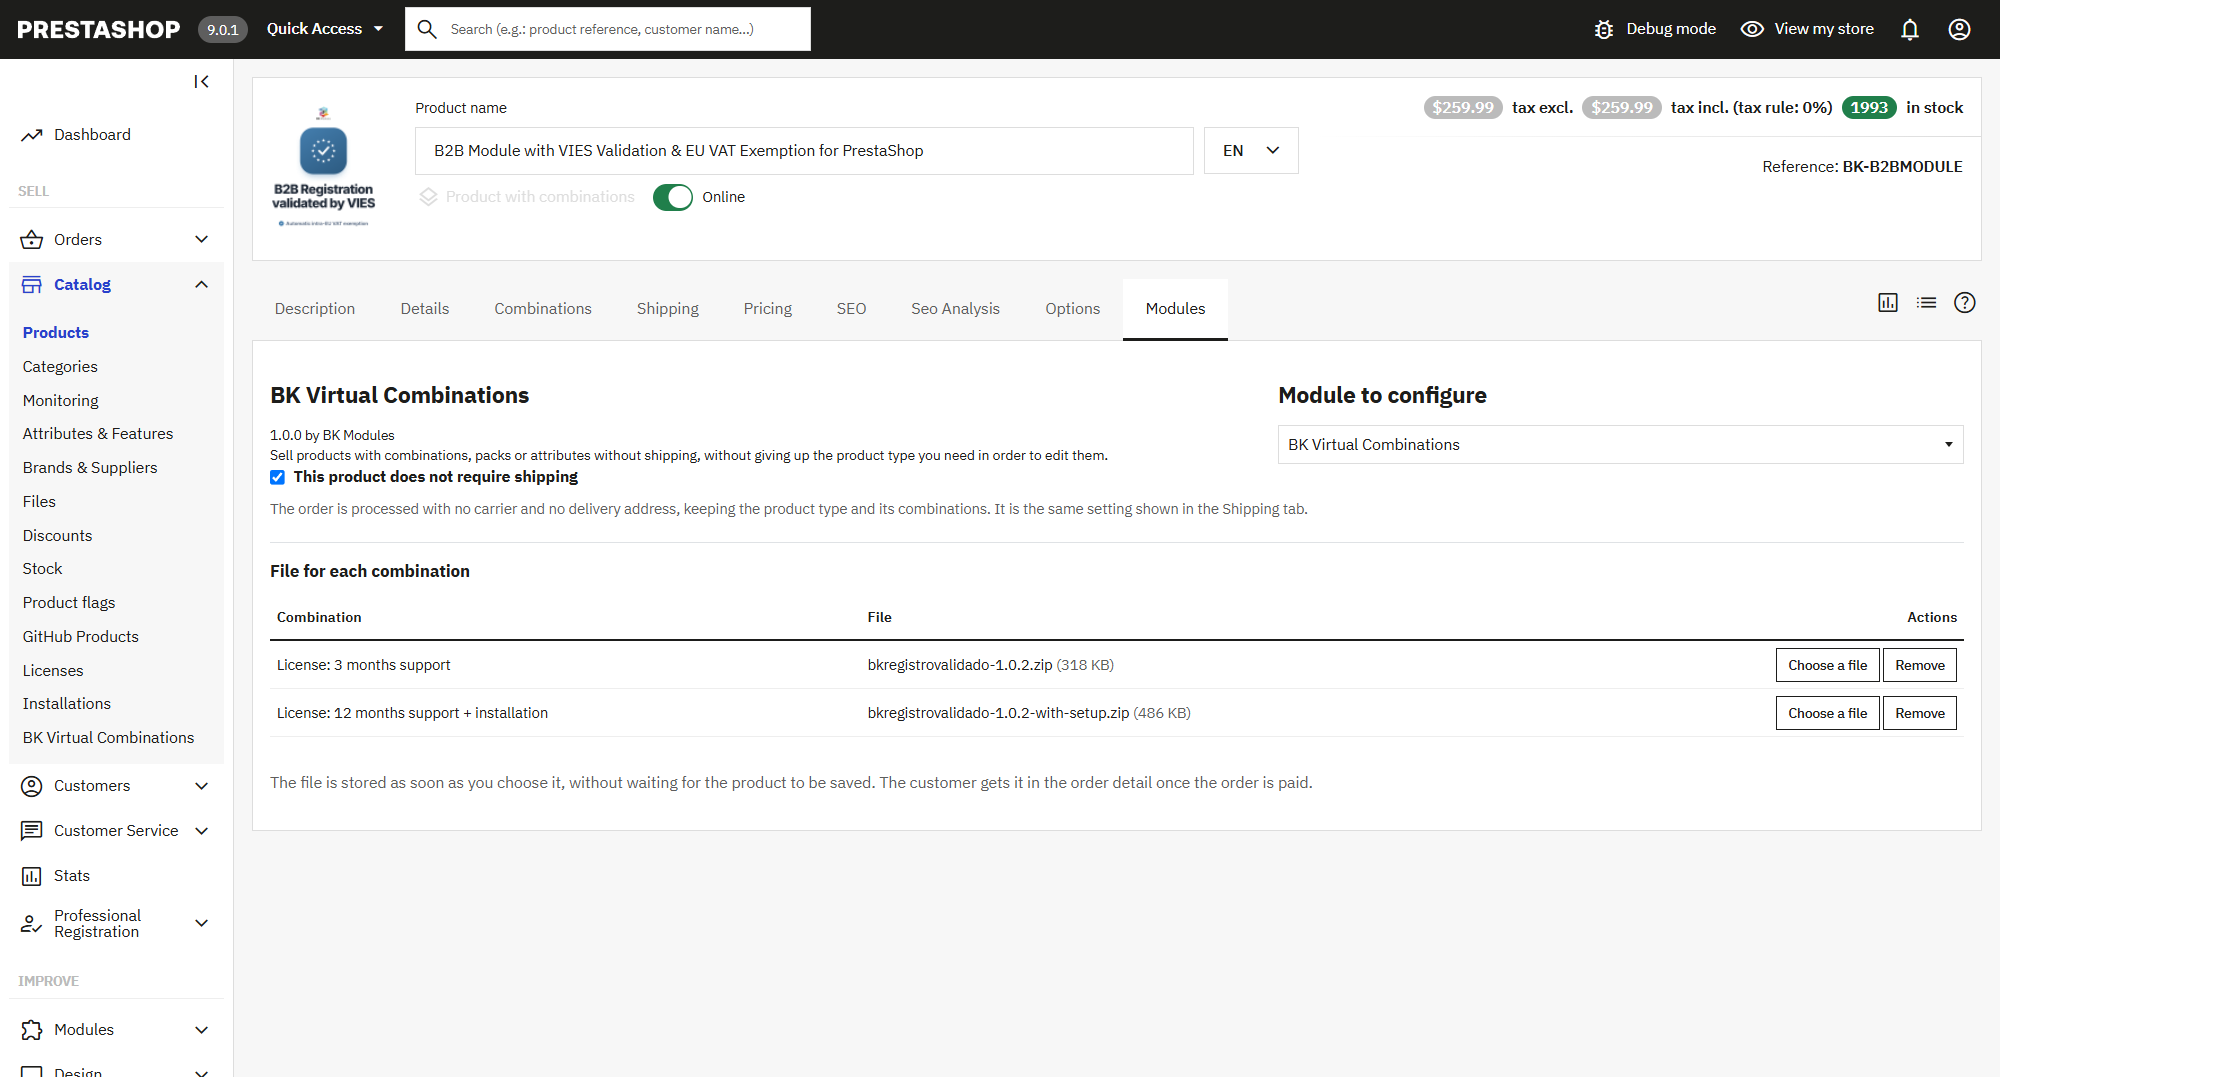Go to Monitoring page
Screen dimensions: 2221x1077
click(x=61, y=401)
